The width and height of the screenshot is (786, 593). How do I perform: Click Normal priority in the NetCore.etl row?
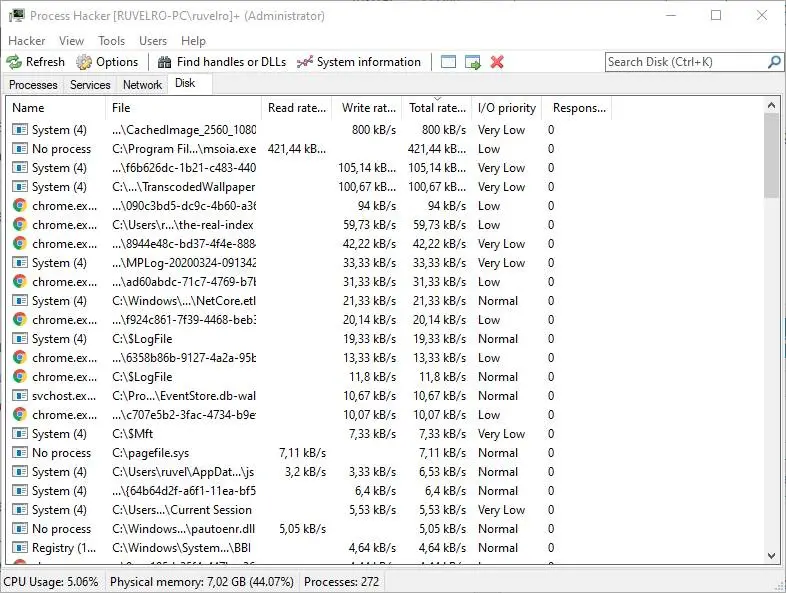(498, 301)
